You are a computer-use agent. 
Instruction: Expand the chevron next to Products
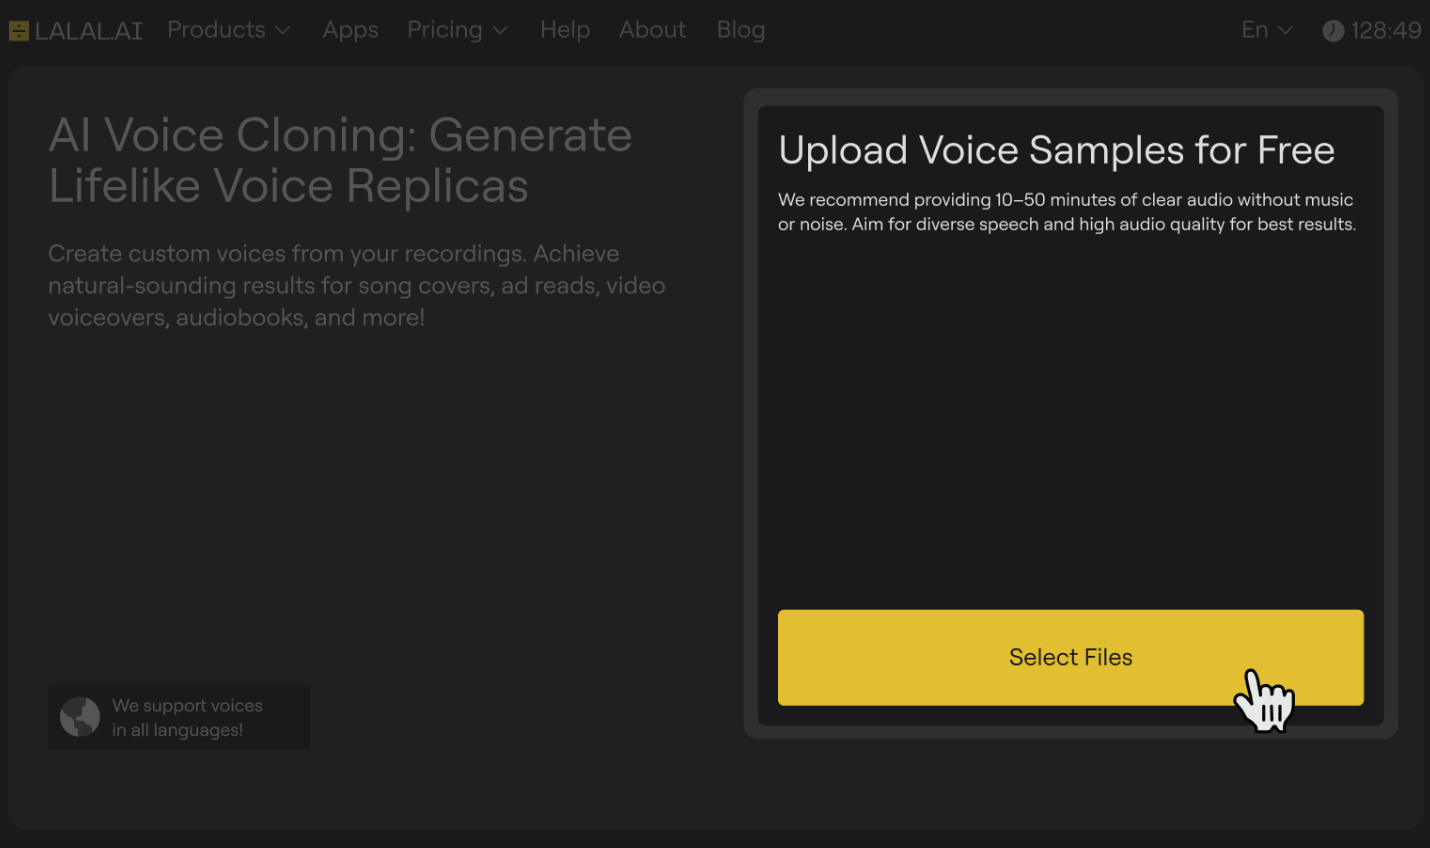pyautogui.click(x=283, y=31)
